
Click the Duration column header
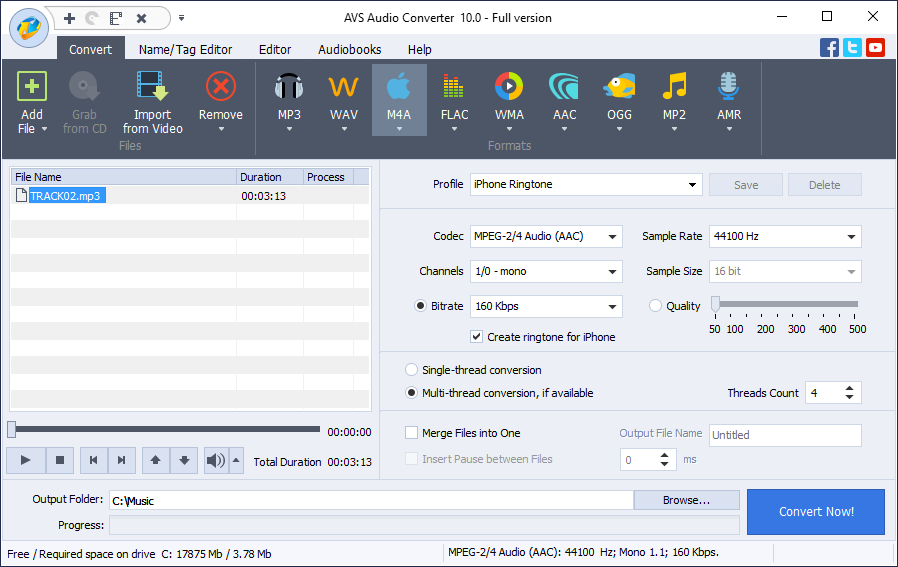click(270, 177)
